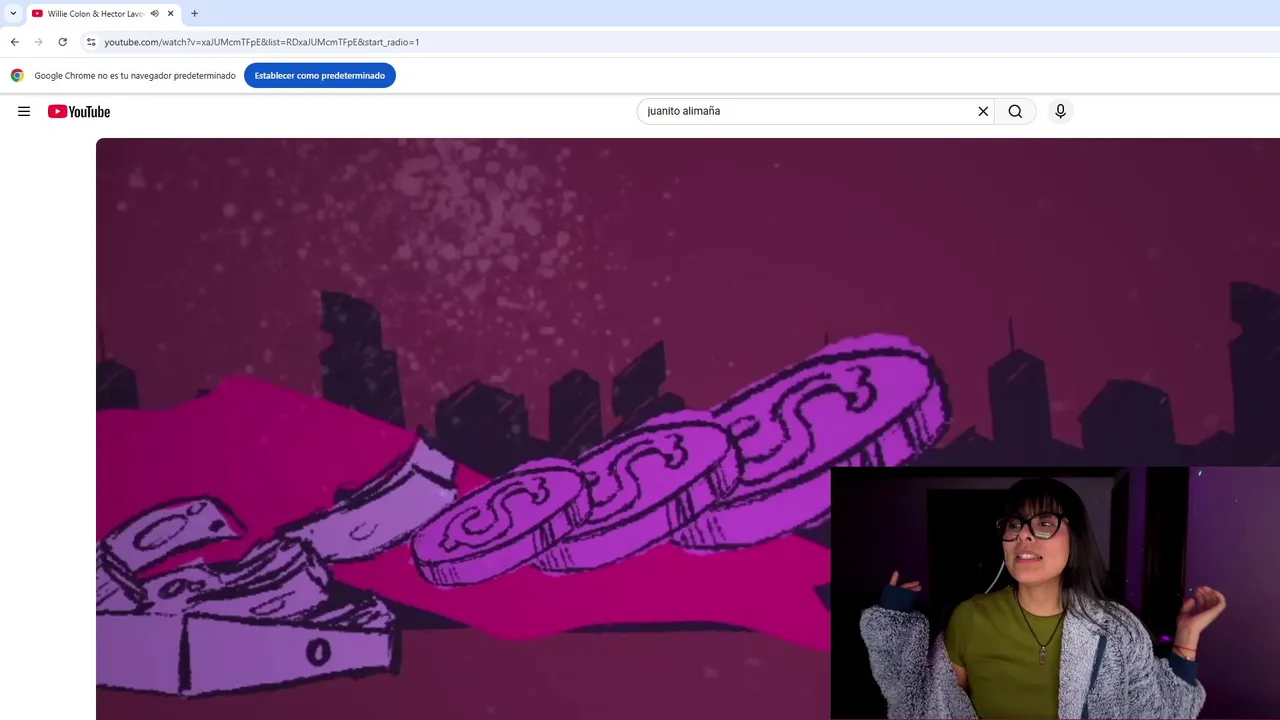The width and height of the screenshot is (1280, 720).
Task: Click the video player to pause playback
Action: coord(688,428)
